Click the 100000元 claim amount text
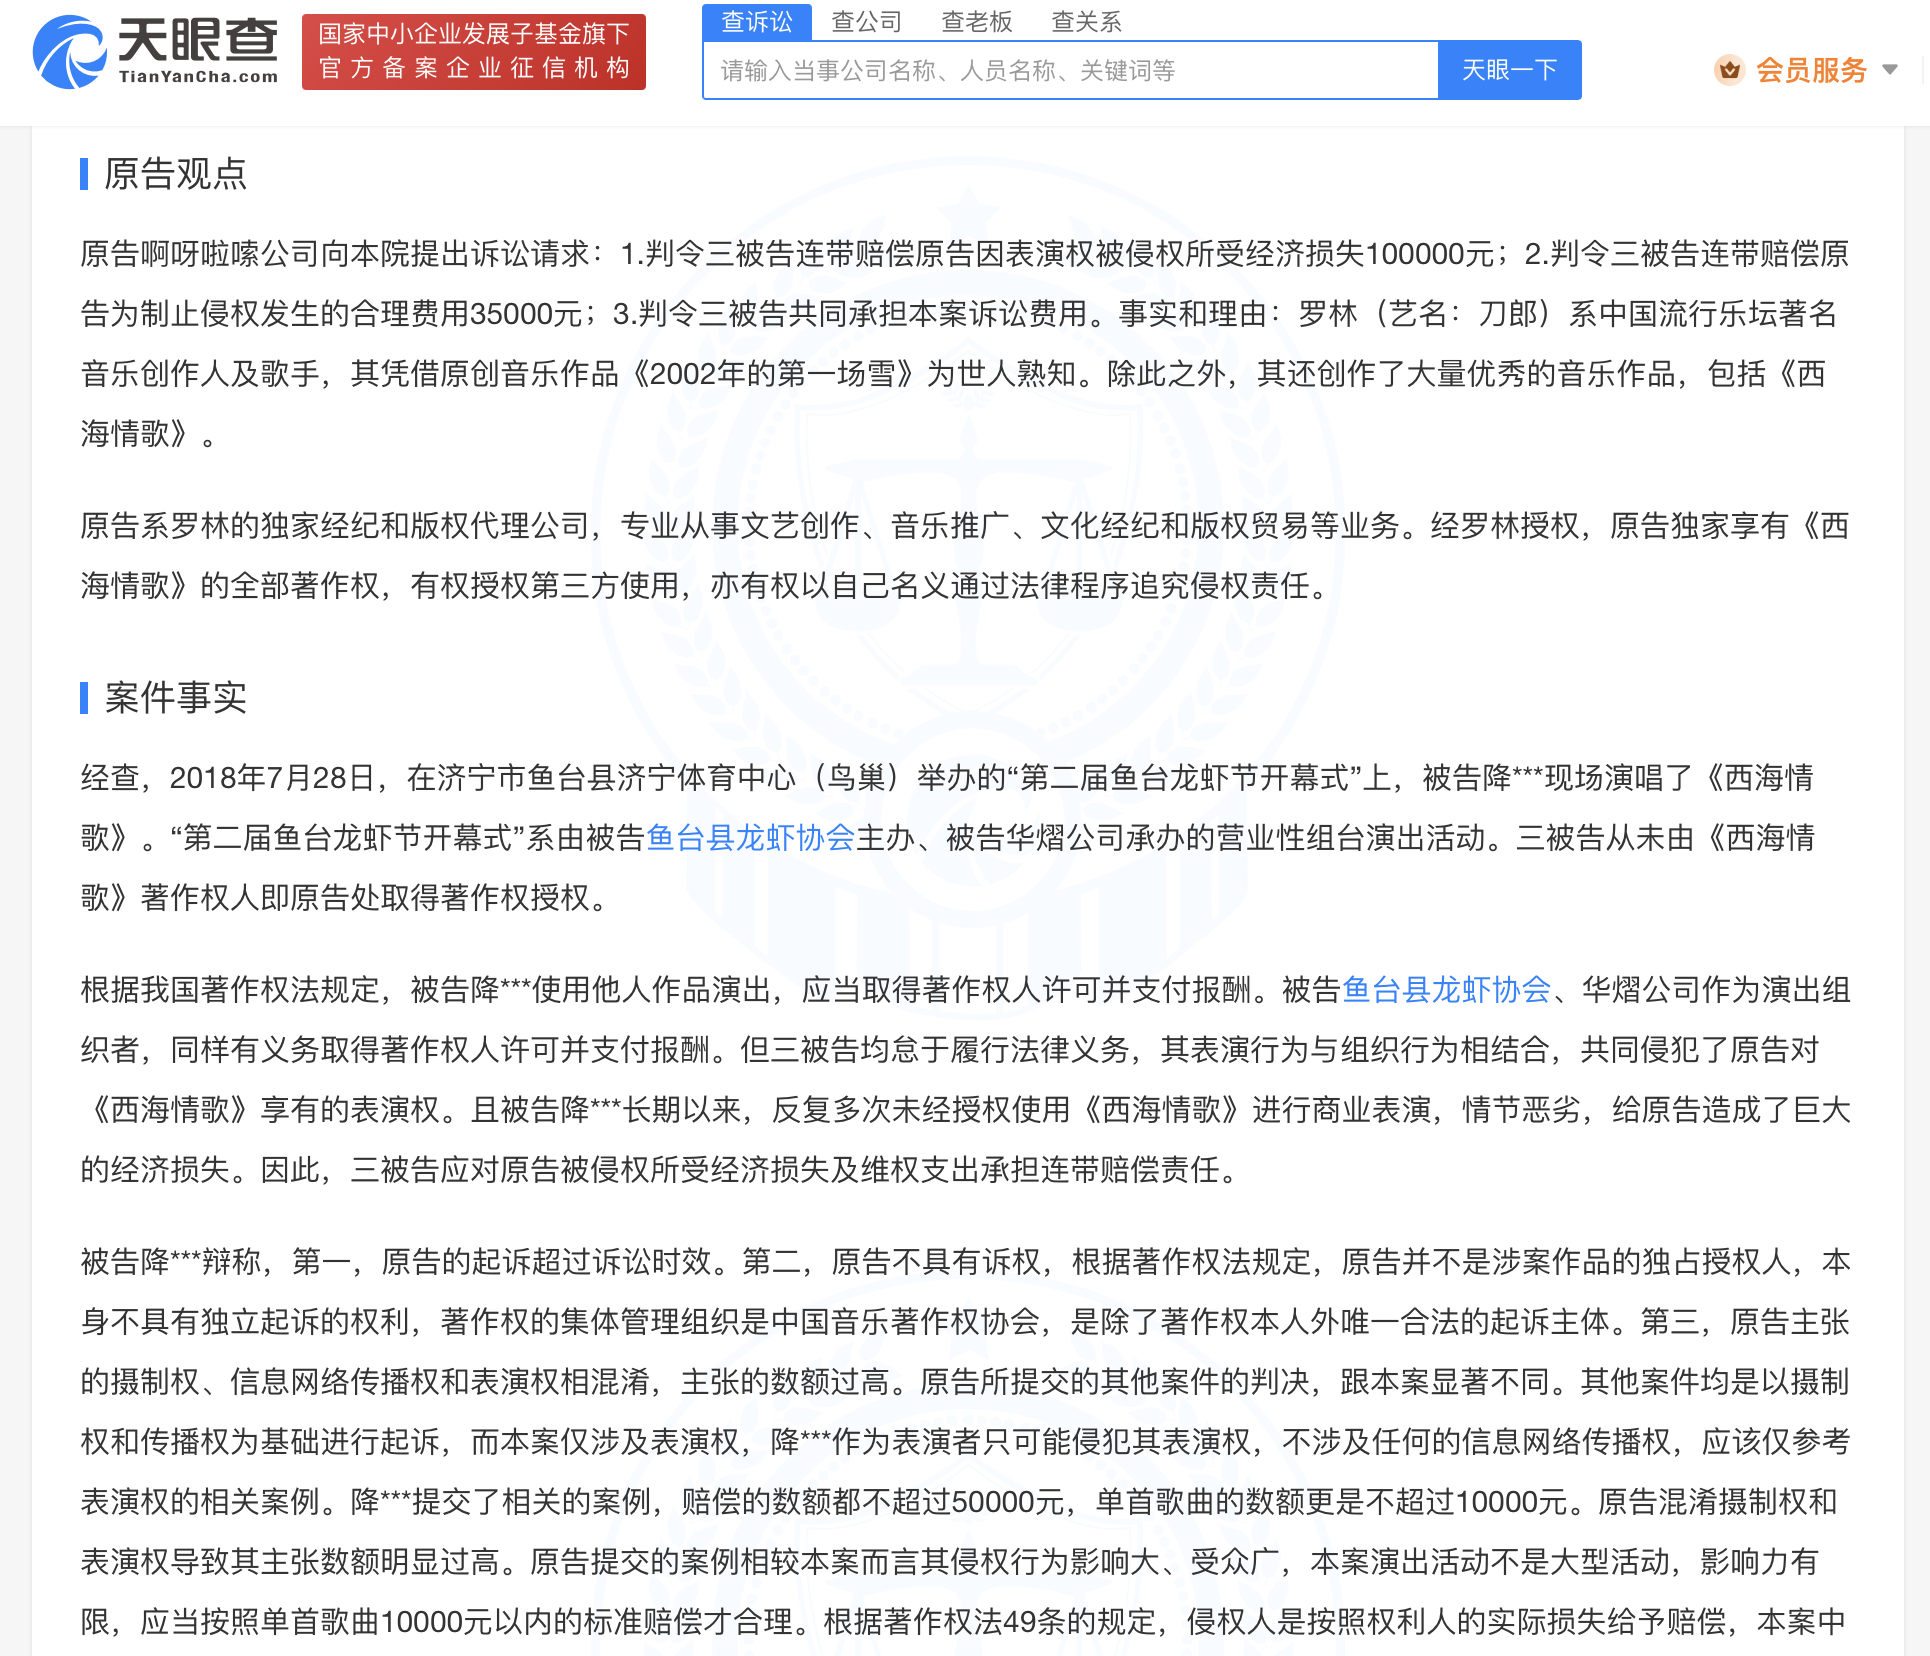 (1429, 254)
